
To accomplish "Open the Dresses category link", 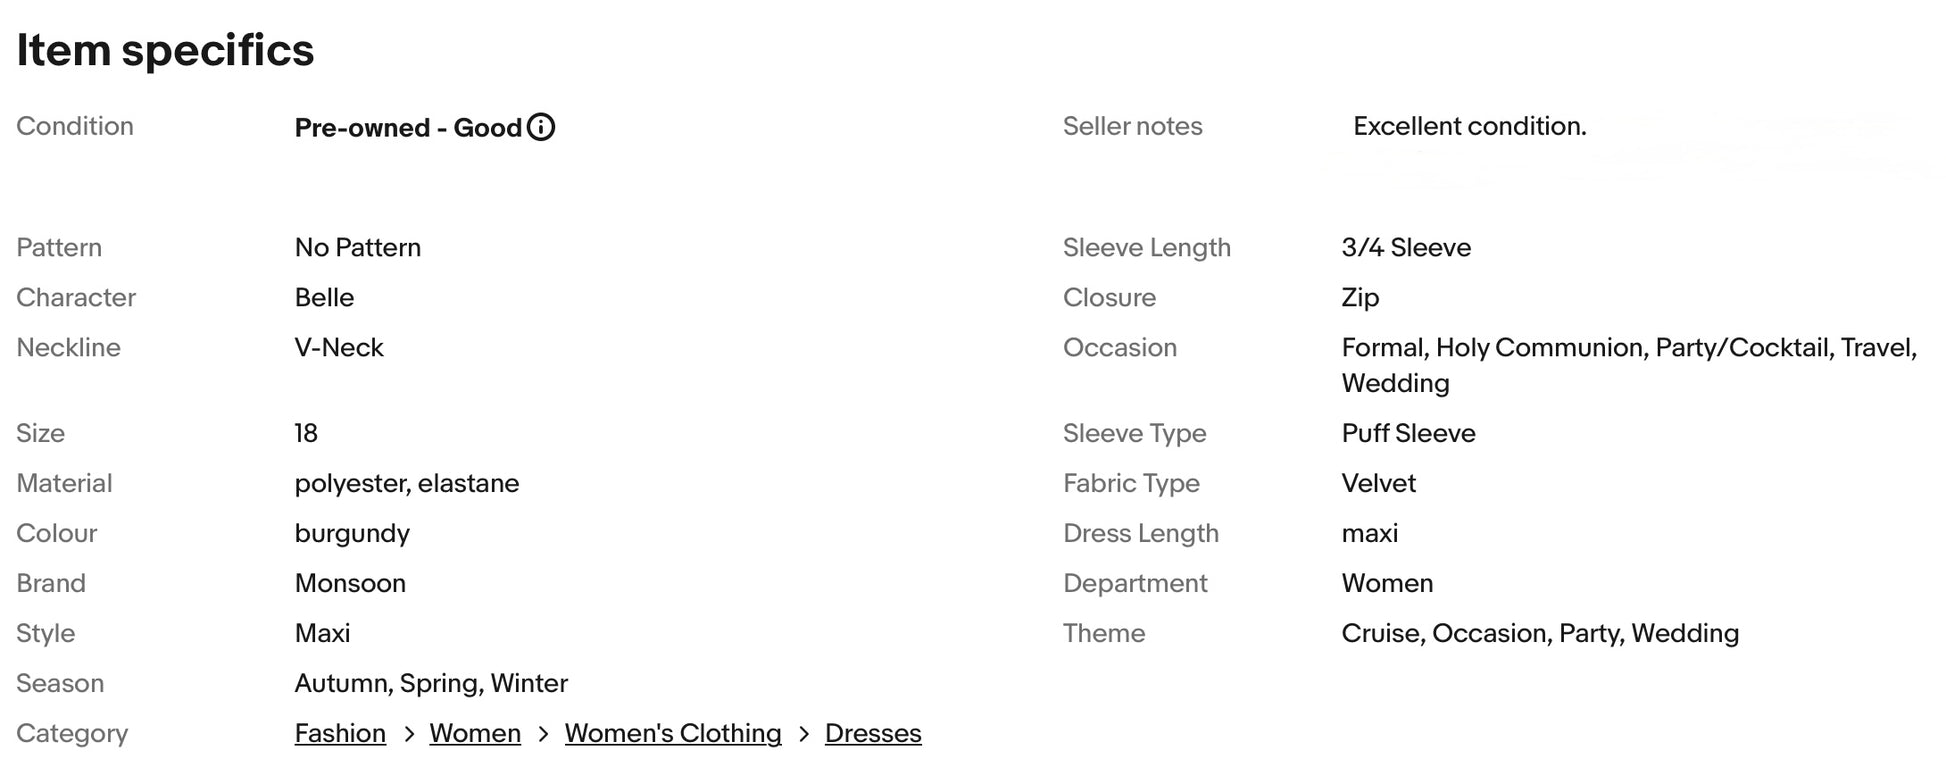I will tap(873, 733).
